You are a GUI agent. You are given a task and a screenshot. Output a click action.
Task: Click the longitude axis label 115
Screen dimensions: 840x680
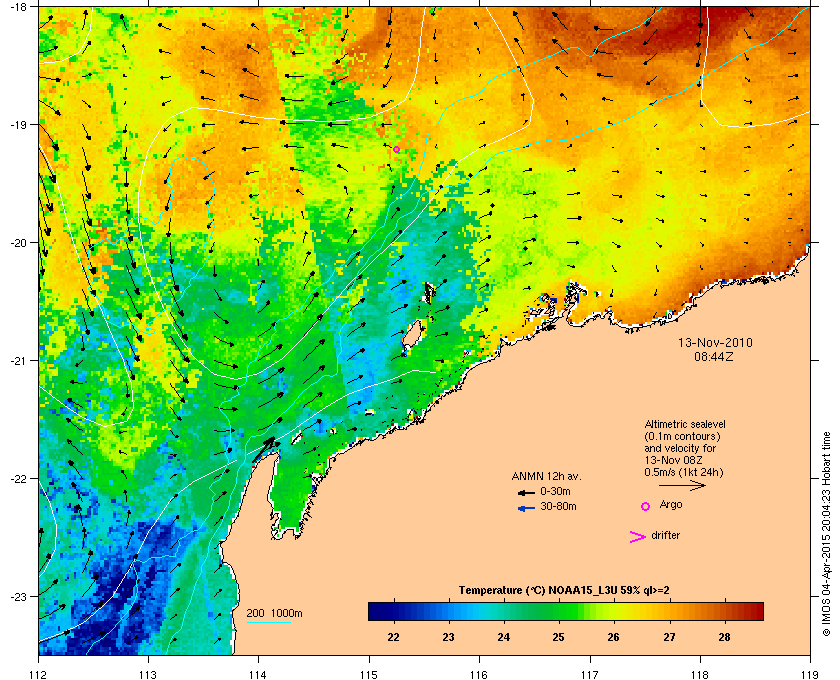[369, 674]
